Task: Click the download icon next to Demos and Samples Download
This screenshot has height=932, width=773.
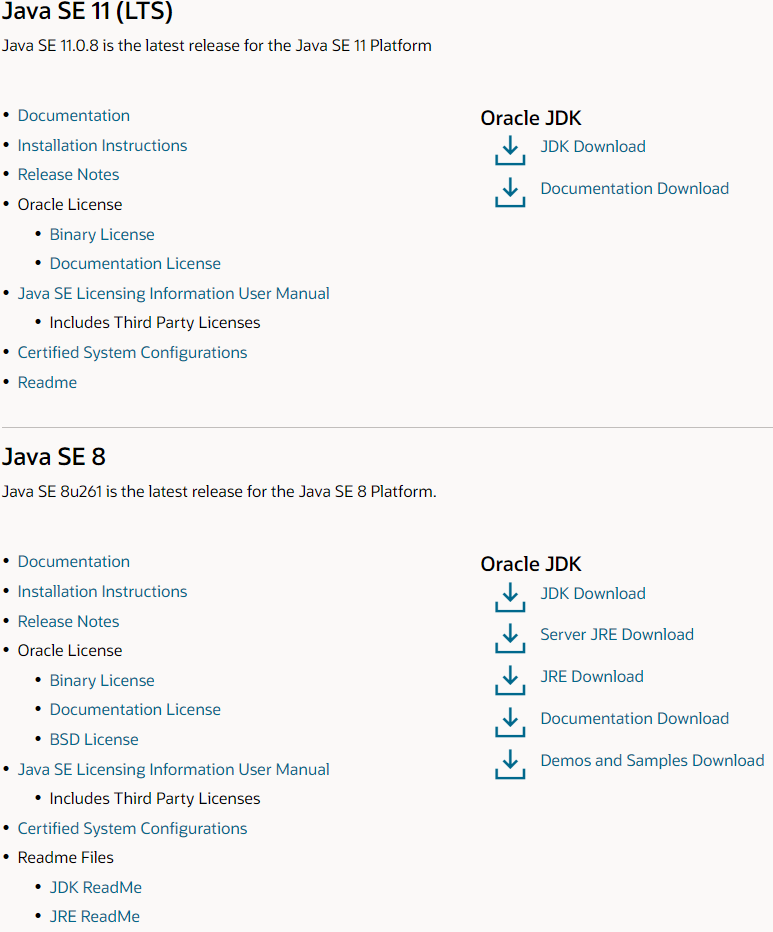Action: [x=510, y=764]
